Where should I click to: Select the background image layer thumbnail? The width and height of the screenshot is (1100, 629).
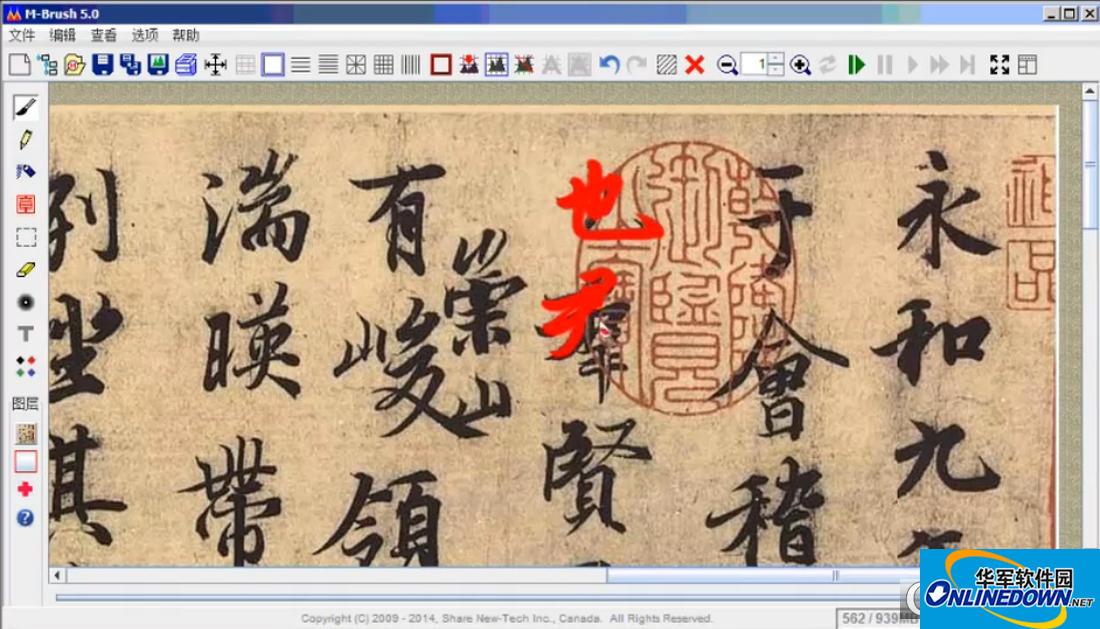click(x=26, y=434)
